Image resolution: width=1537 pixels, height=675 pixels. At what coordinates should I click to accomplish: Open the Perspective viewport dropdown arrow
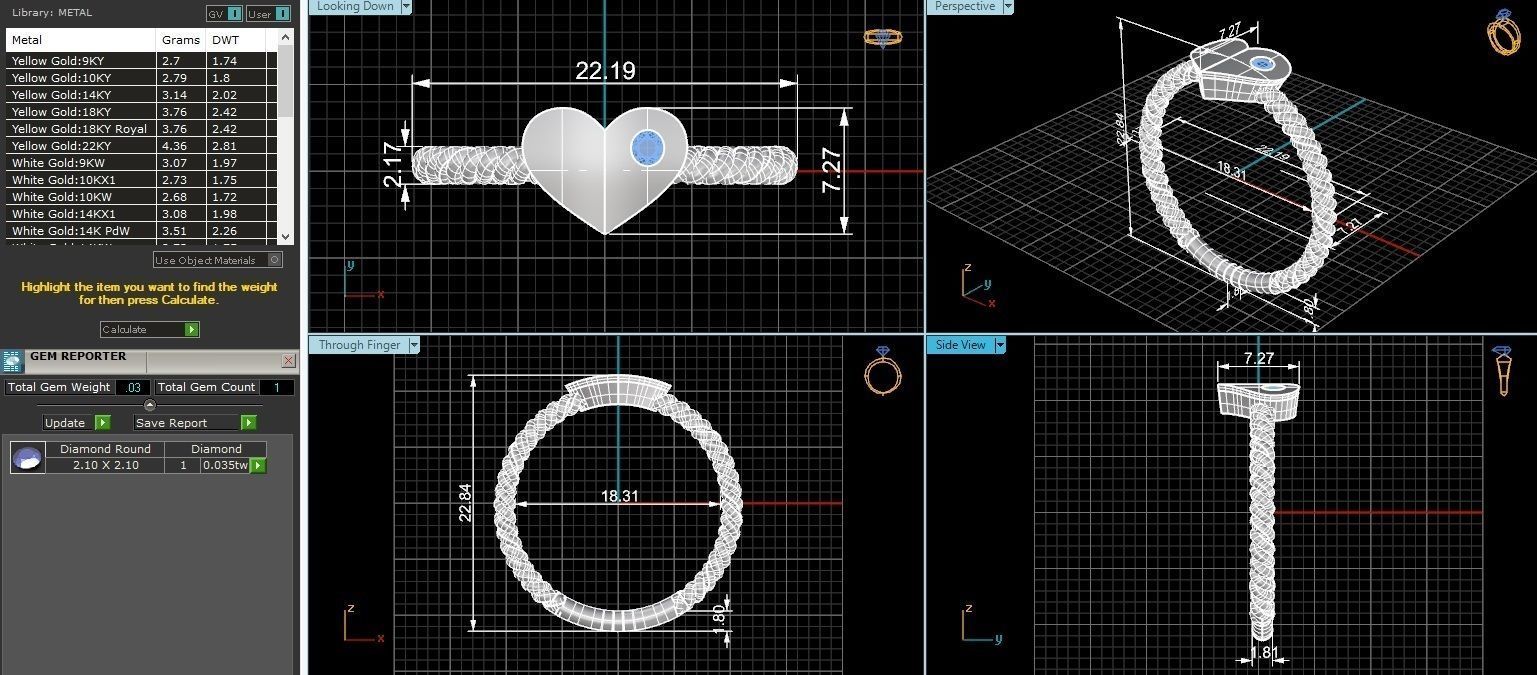pos(1007,6)
